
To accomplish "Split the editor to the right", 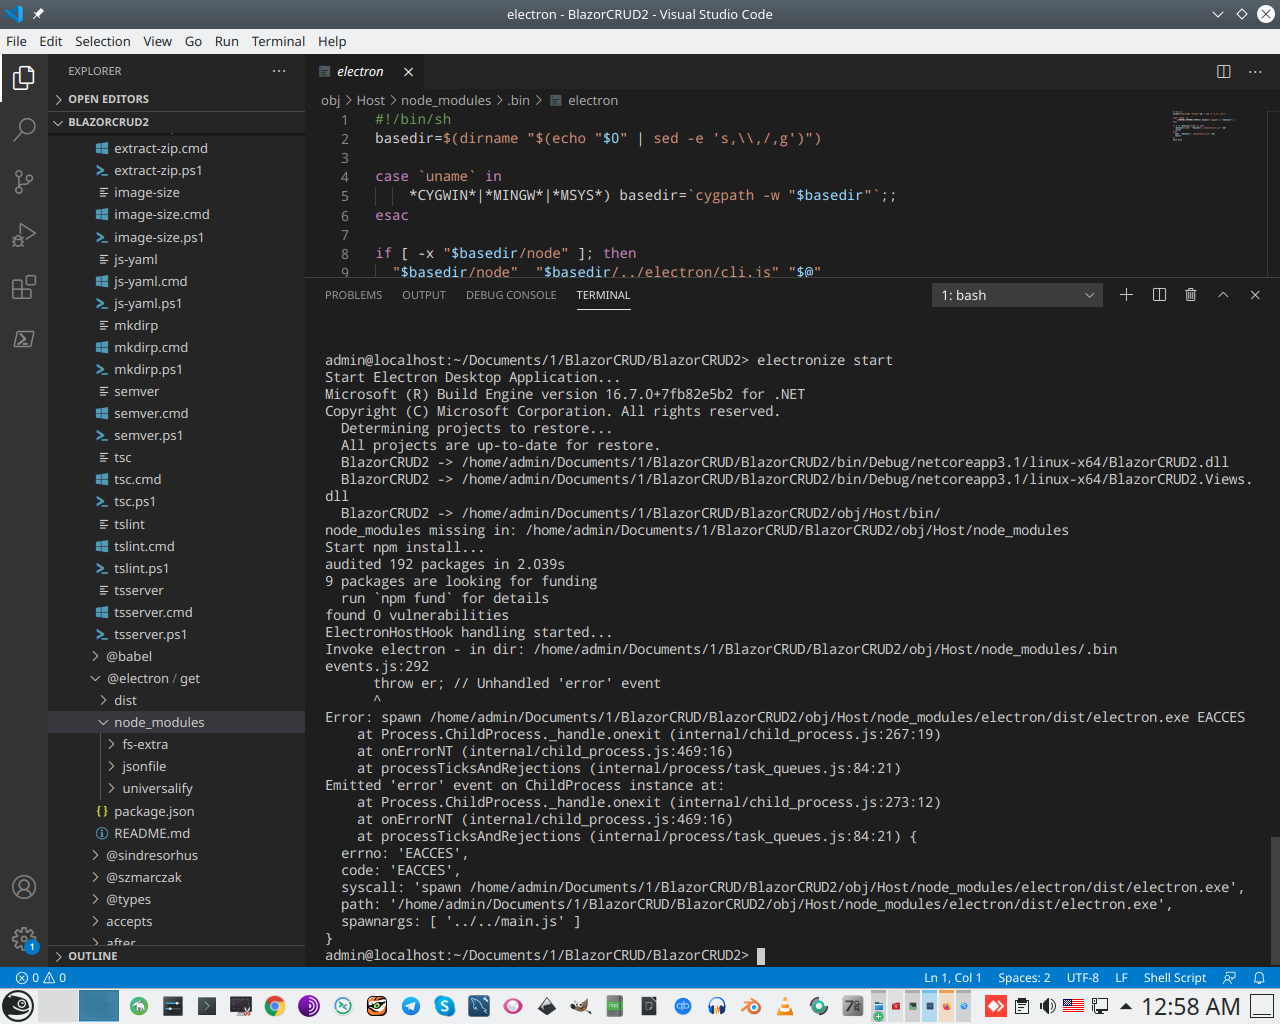I will click(1223, 71).
